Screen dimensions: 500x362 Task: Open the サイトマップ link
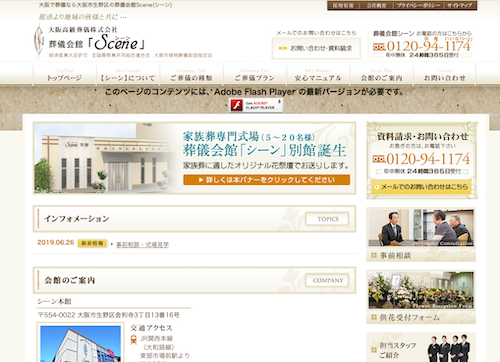460,5
